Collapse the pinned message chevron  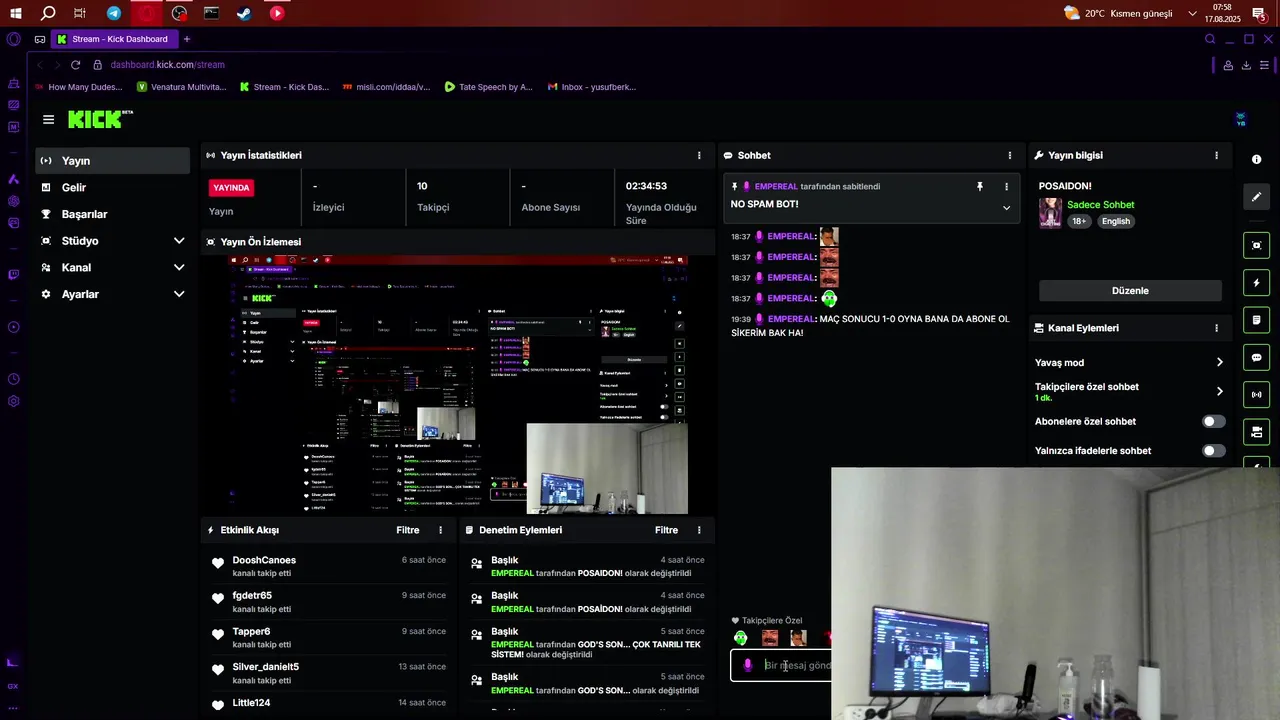coord(1006,208)
